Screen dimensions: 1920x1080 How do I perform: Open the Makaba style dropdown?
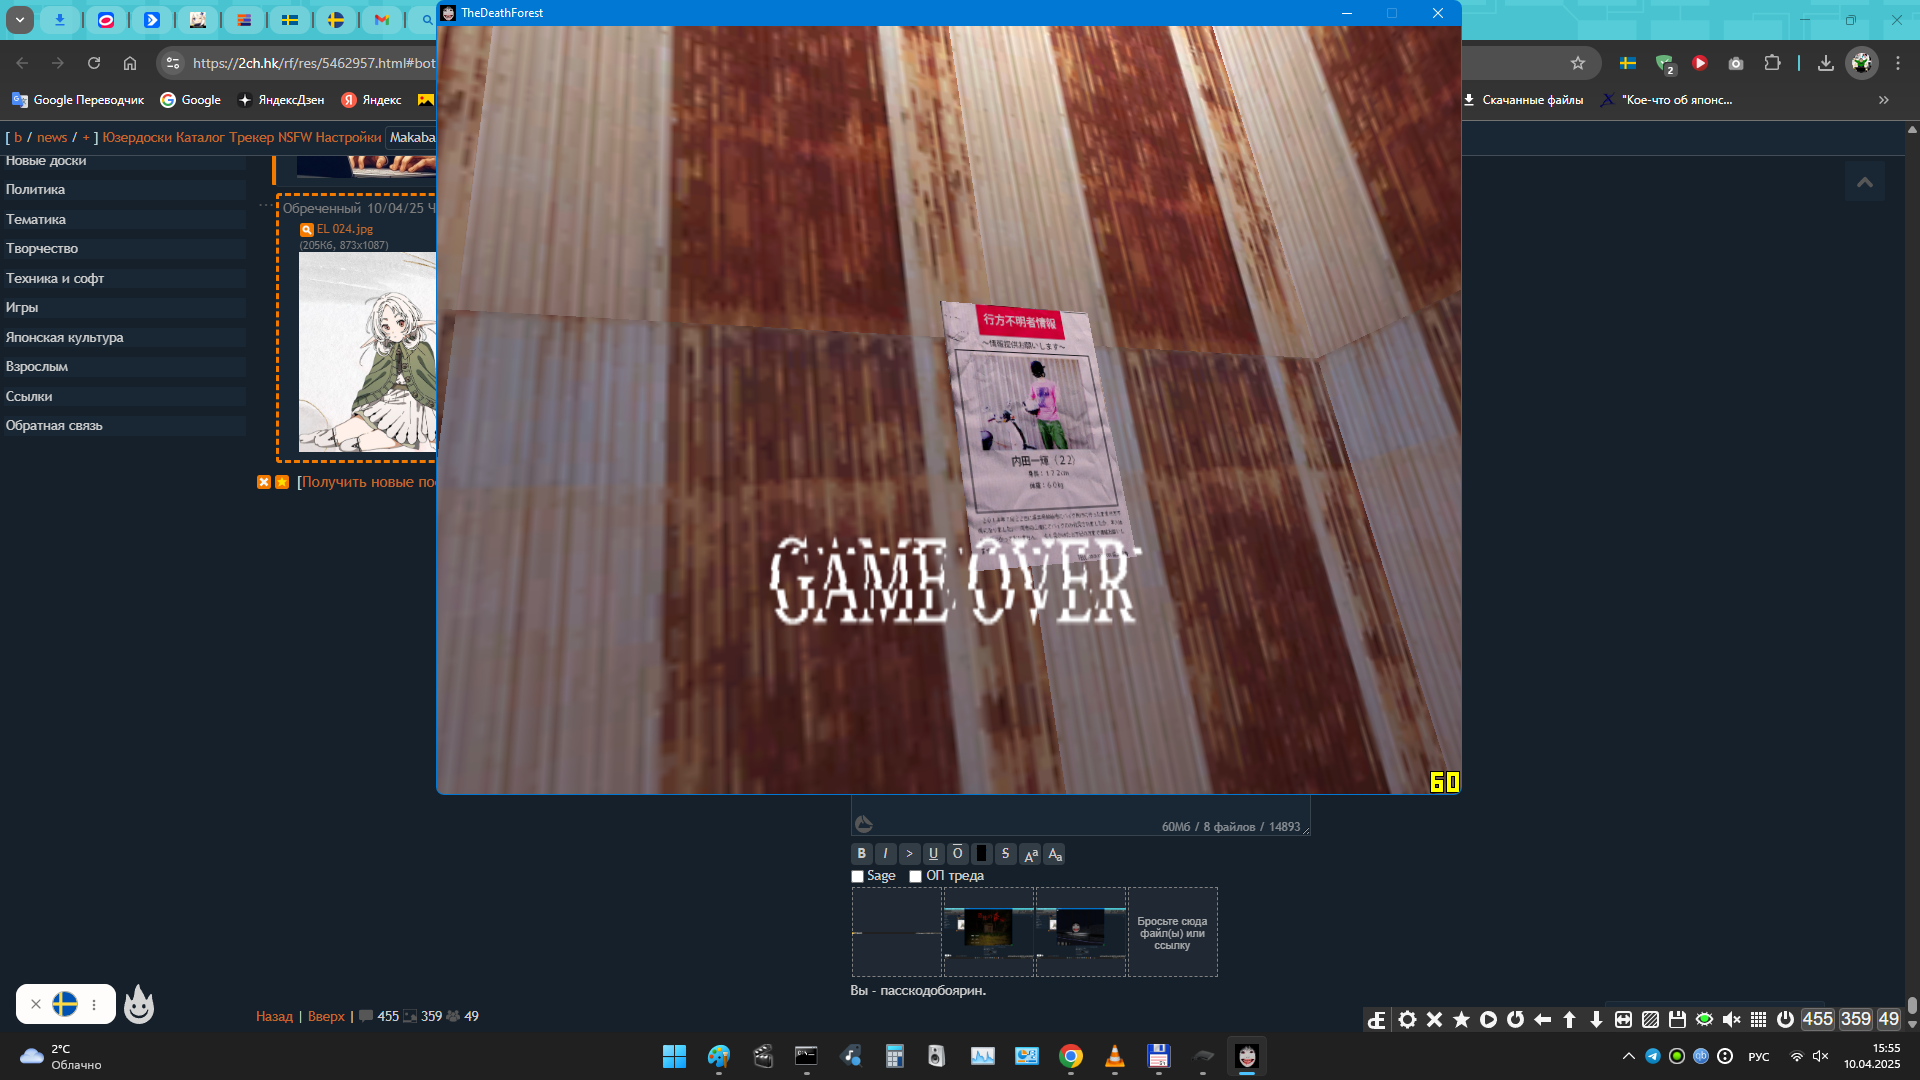pyautogui.click(x=412, y=137)
